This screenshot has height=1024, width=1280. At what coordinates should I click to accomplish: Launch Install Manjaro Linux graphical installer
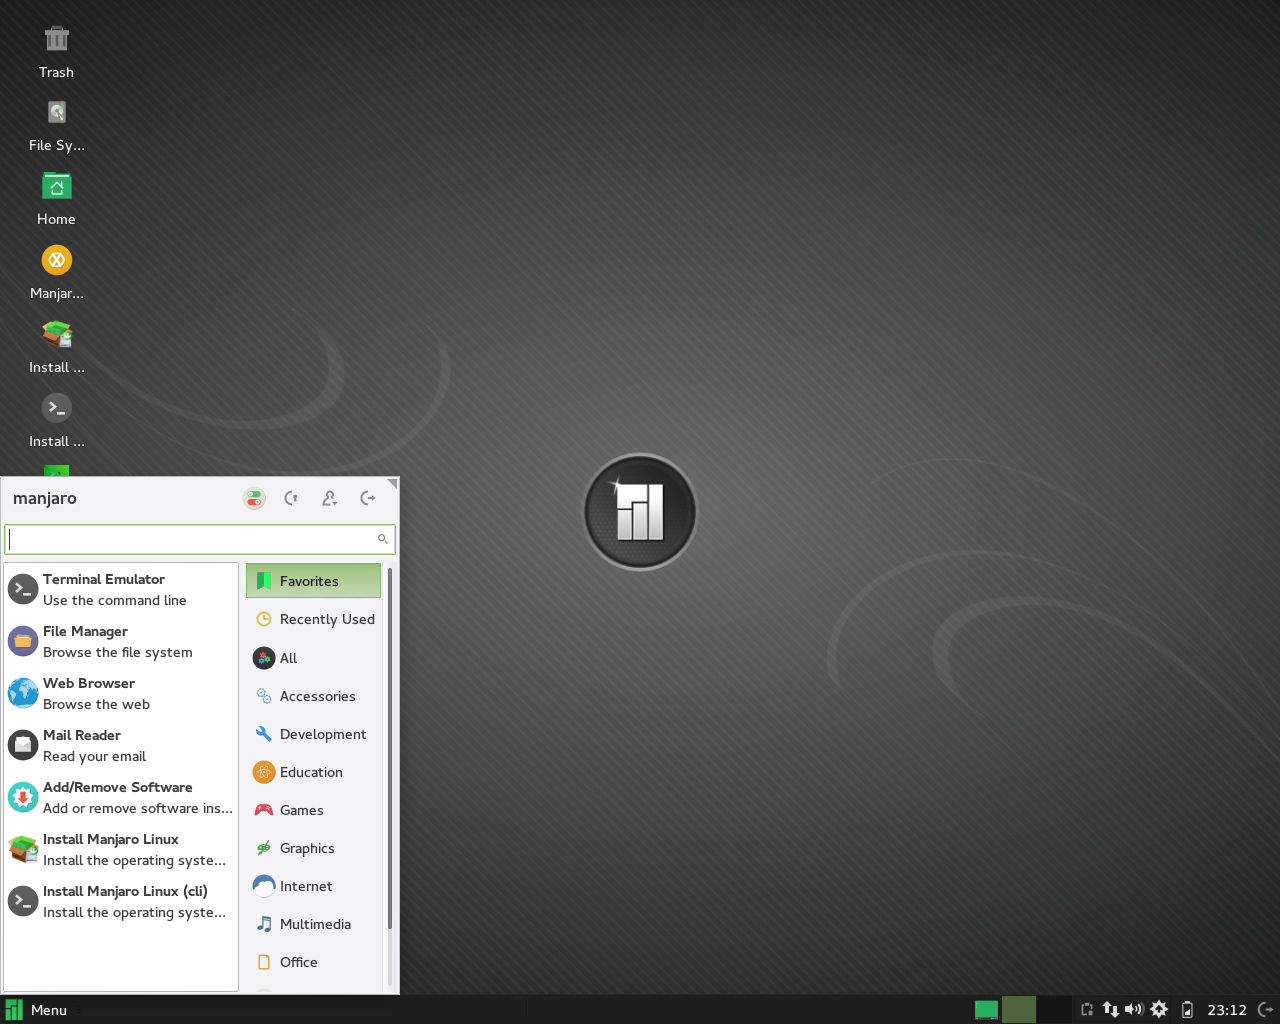click(121, 849)
